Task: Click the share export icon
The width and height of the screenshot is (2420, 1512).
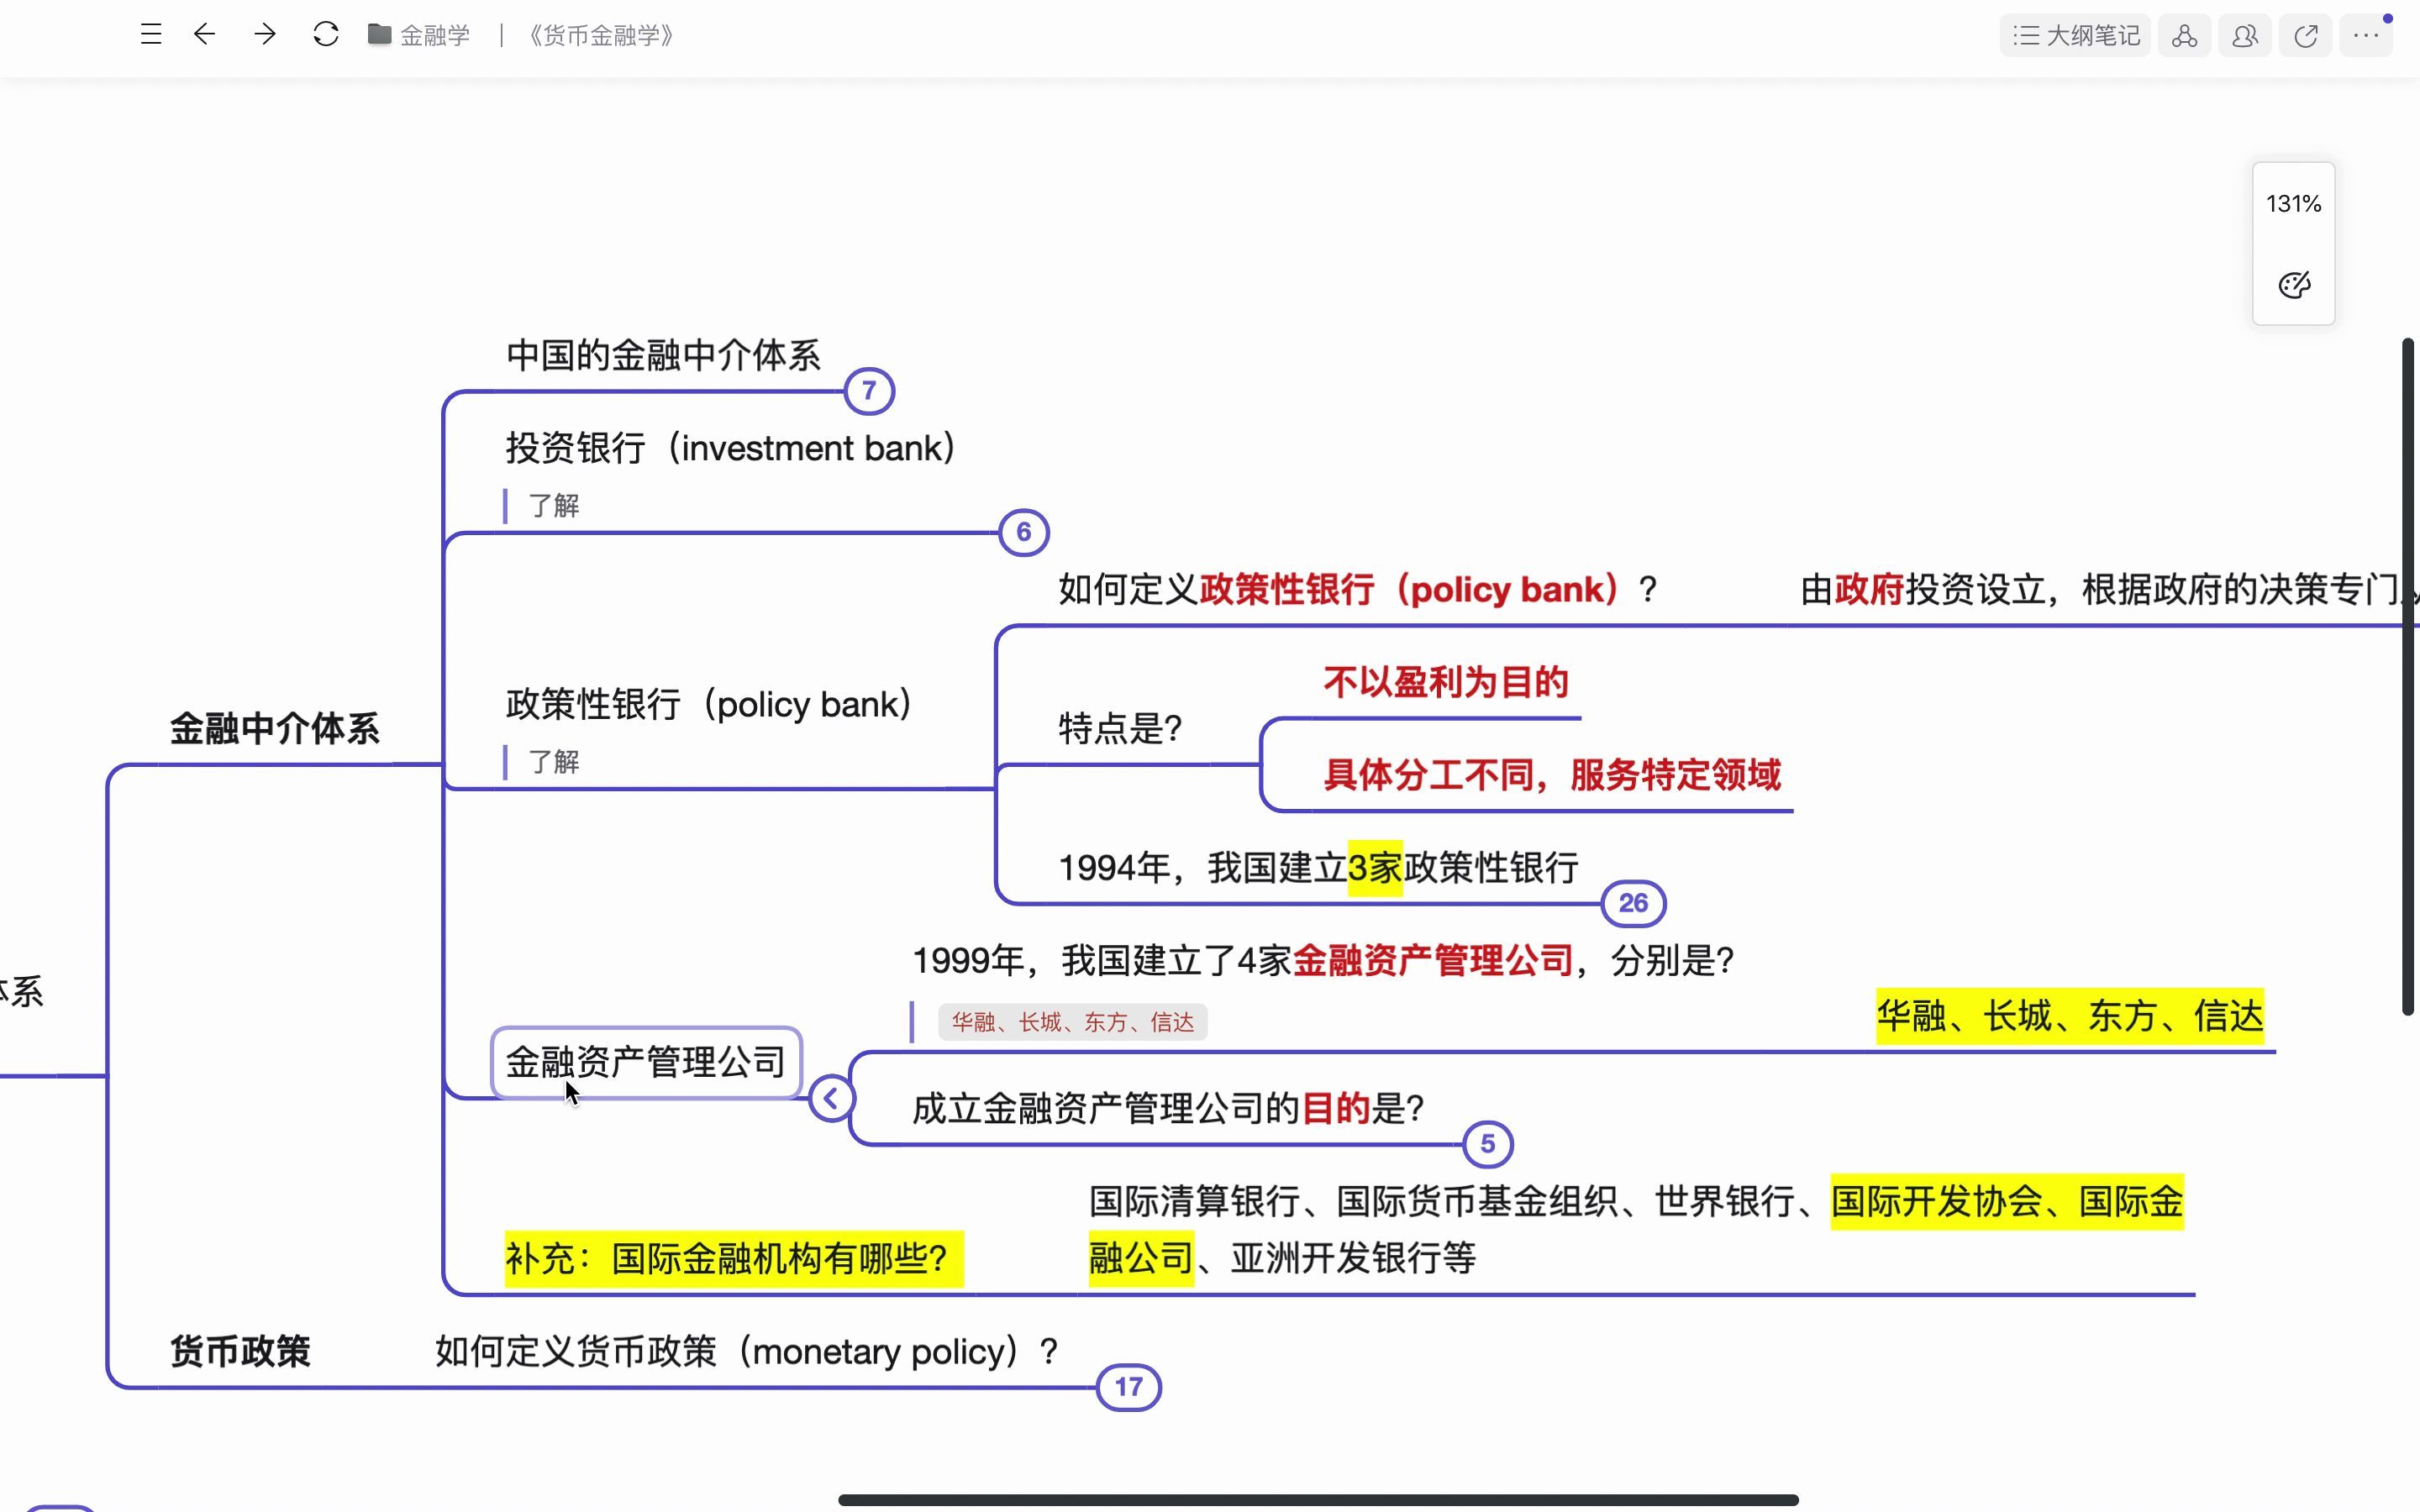Action: point(2306,36)
